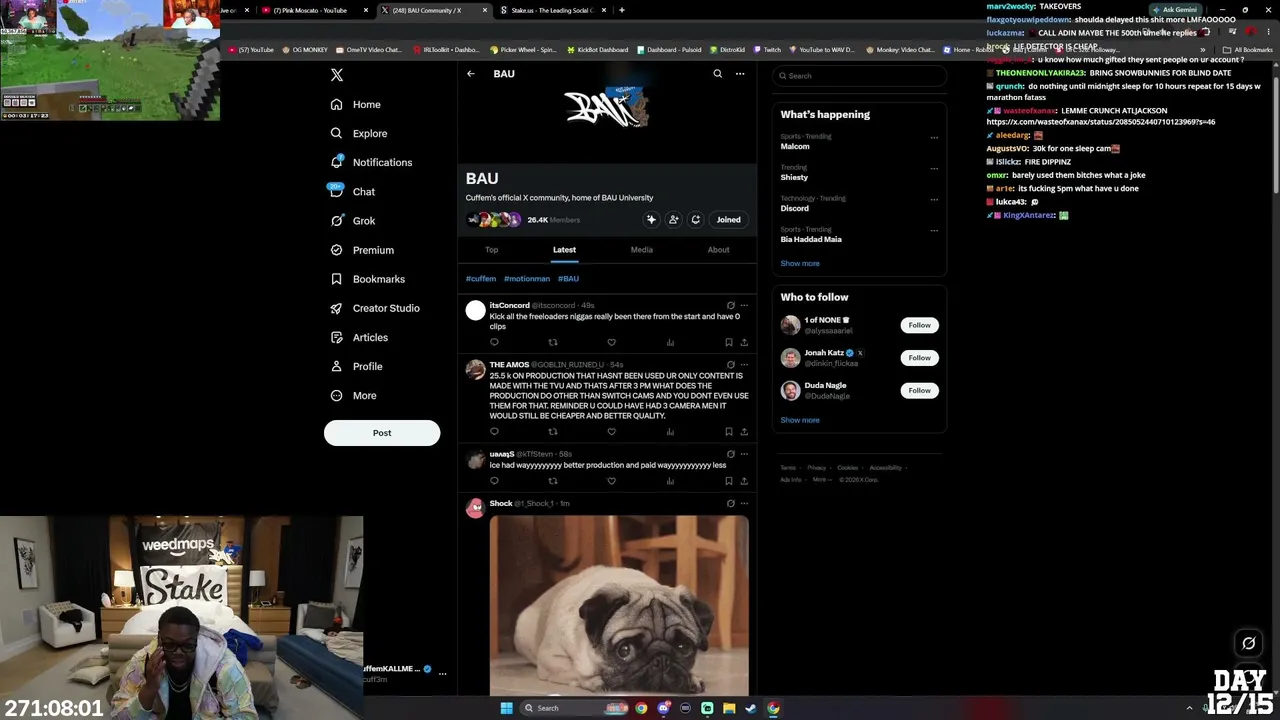This screenshot has width=1280, height=720.
Task: Click the Profile sidebar icon
Action: pyautogui.click(x=336, y=366)
